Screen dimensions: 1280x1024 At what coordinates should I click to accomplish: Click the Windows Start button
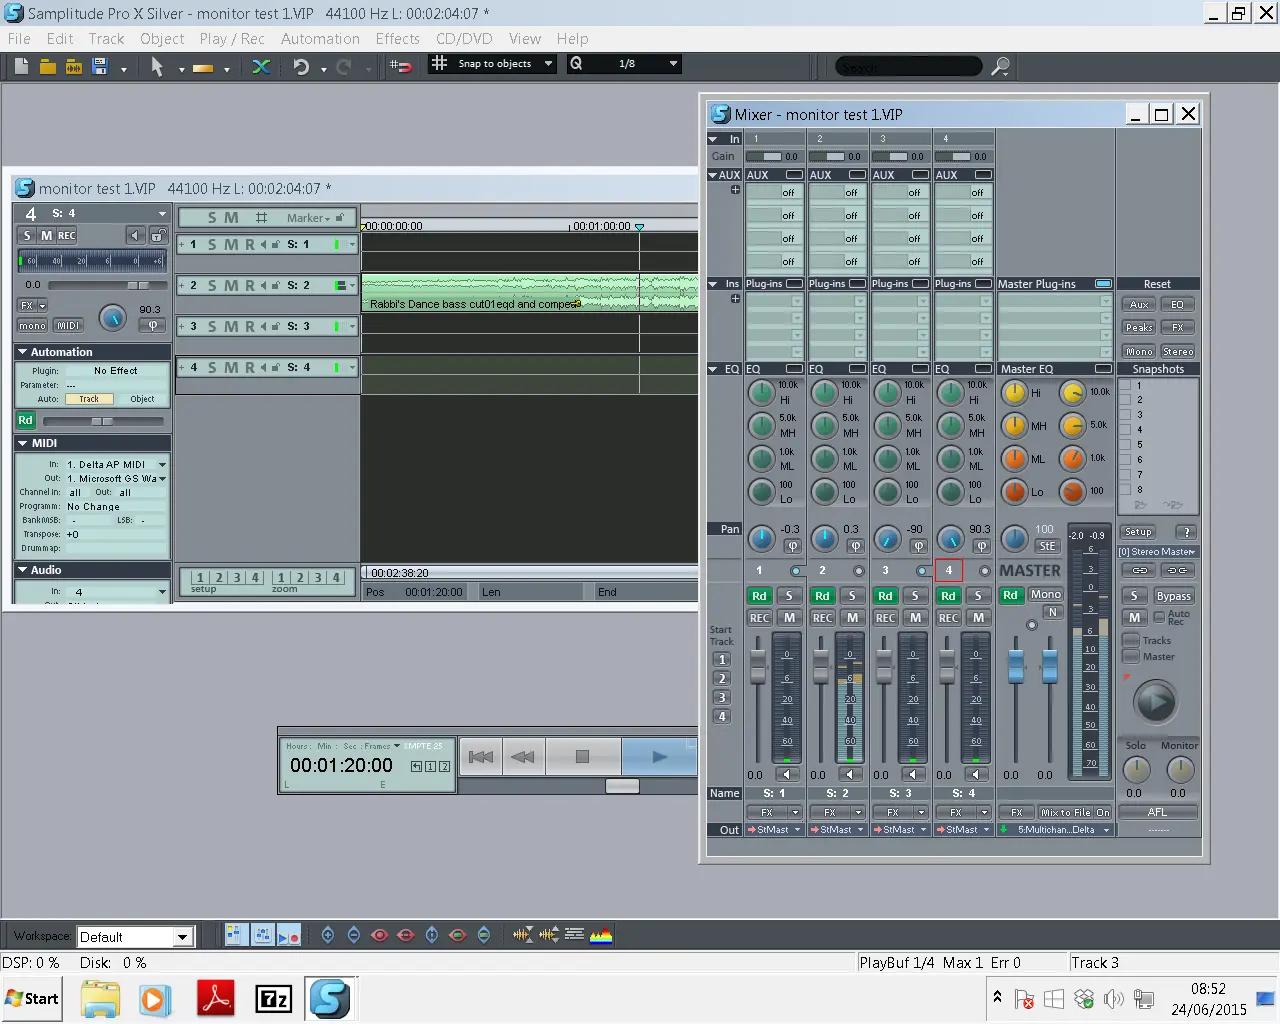click(x=32, y=998)
